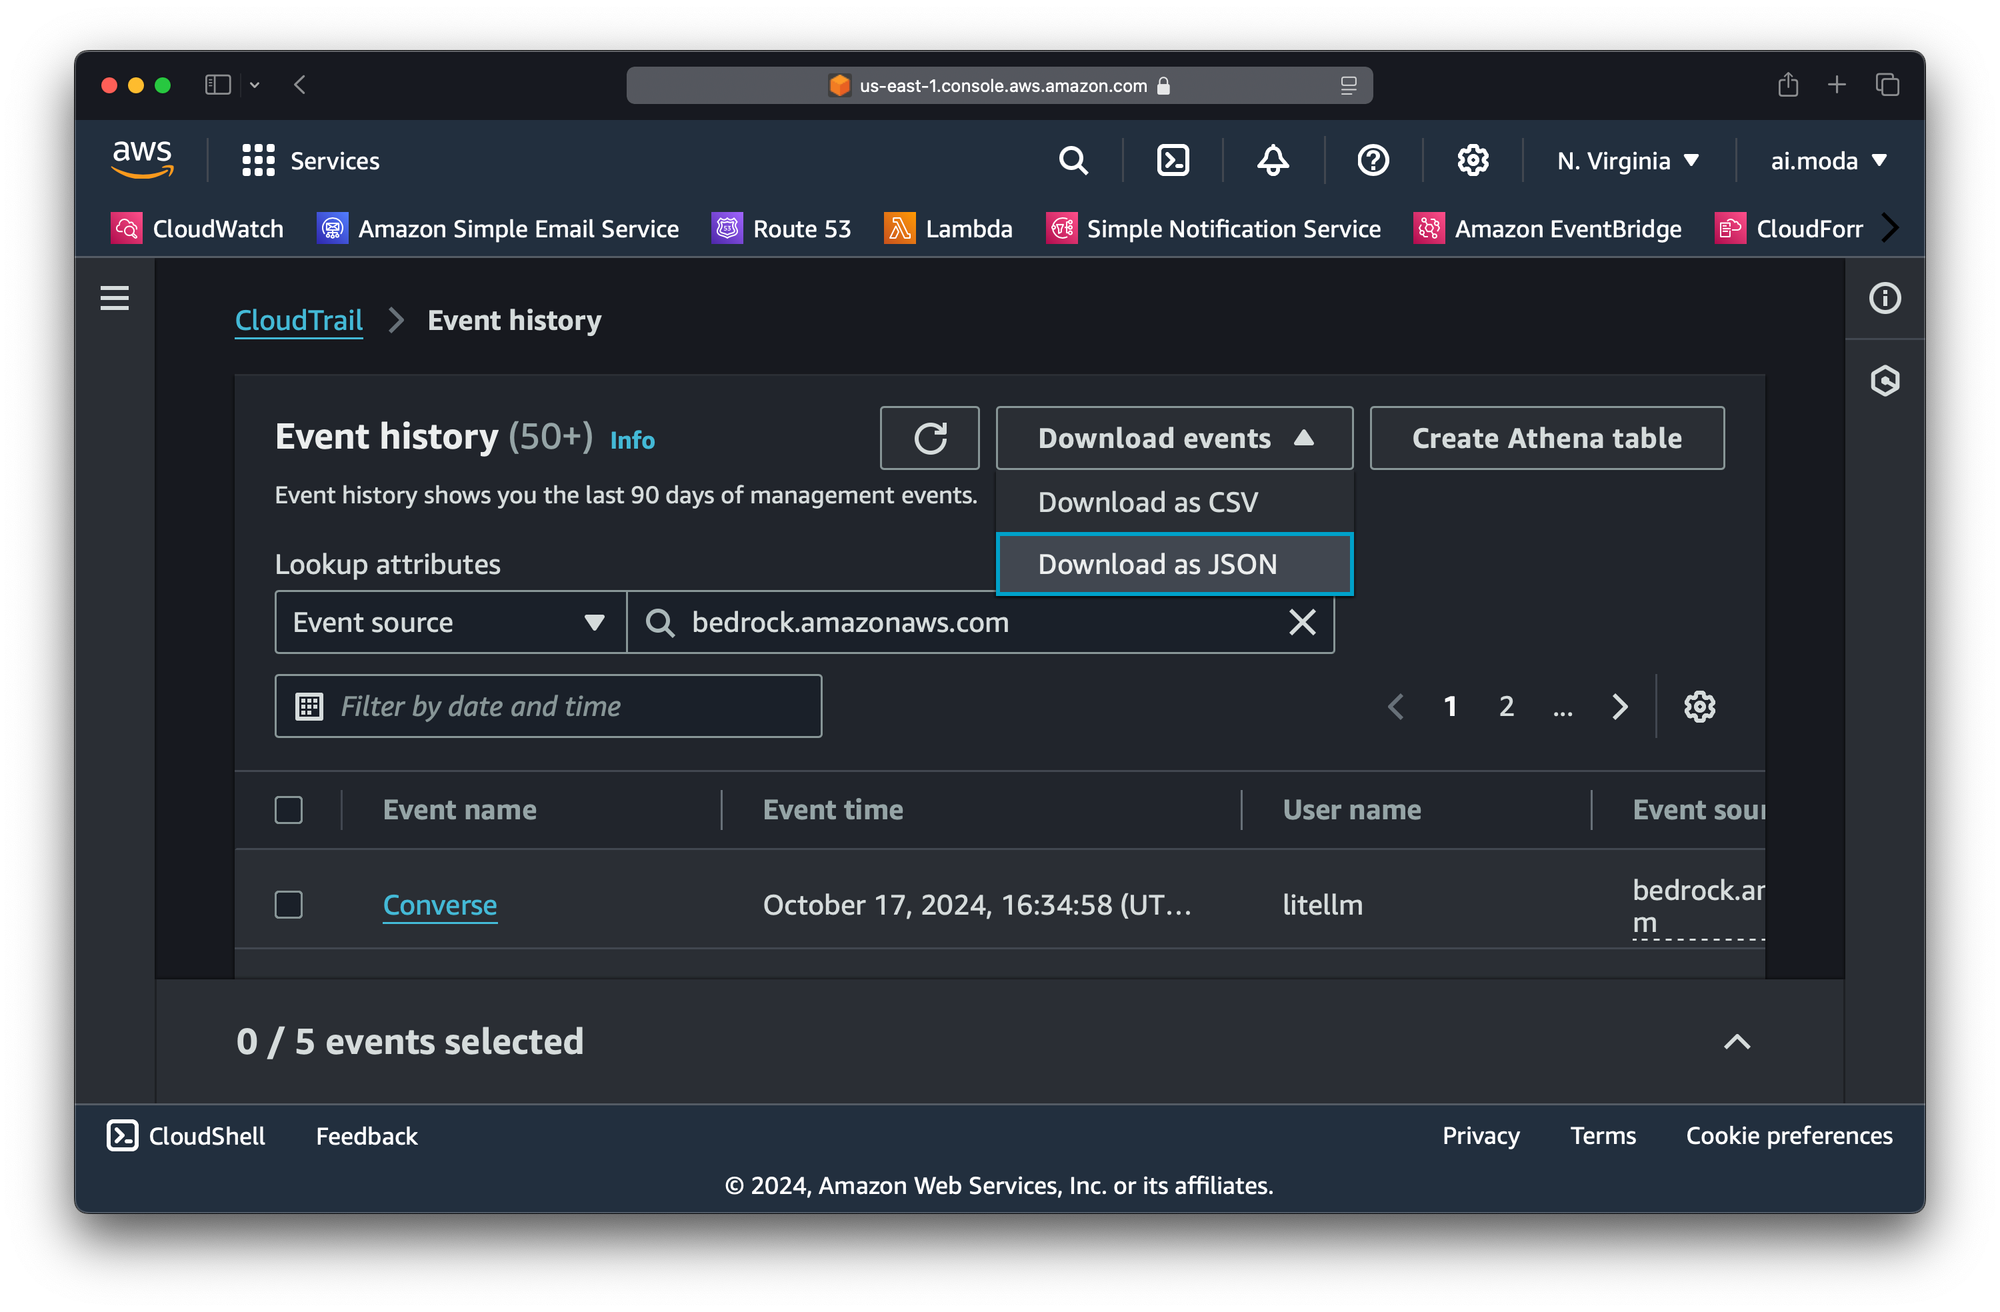2000x1312 pixels.
Task: Open the notifications bell
Action: coord(1273,160)
